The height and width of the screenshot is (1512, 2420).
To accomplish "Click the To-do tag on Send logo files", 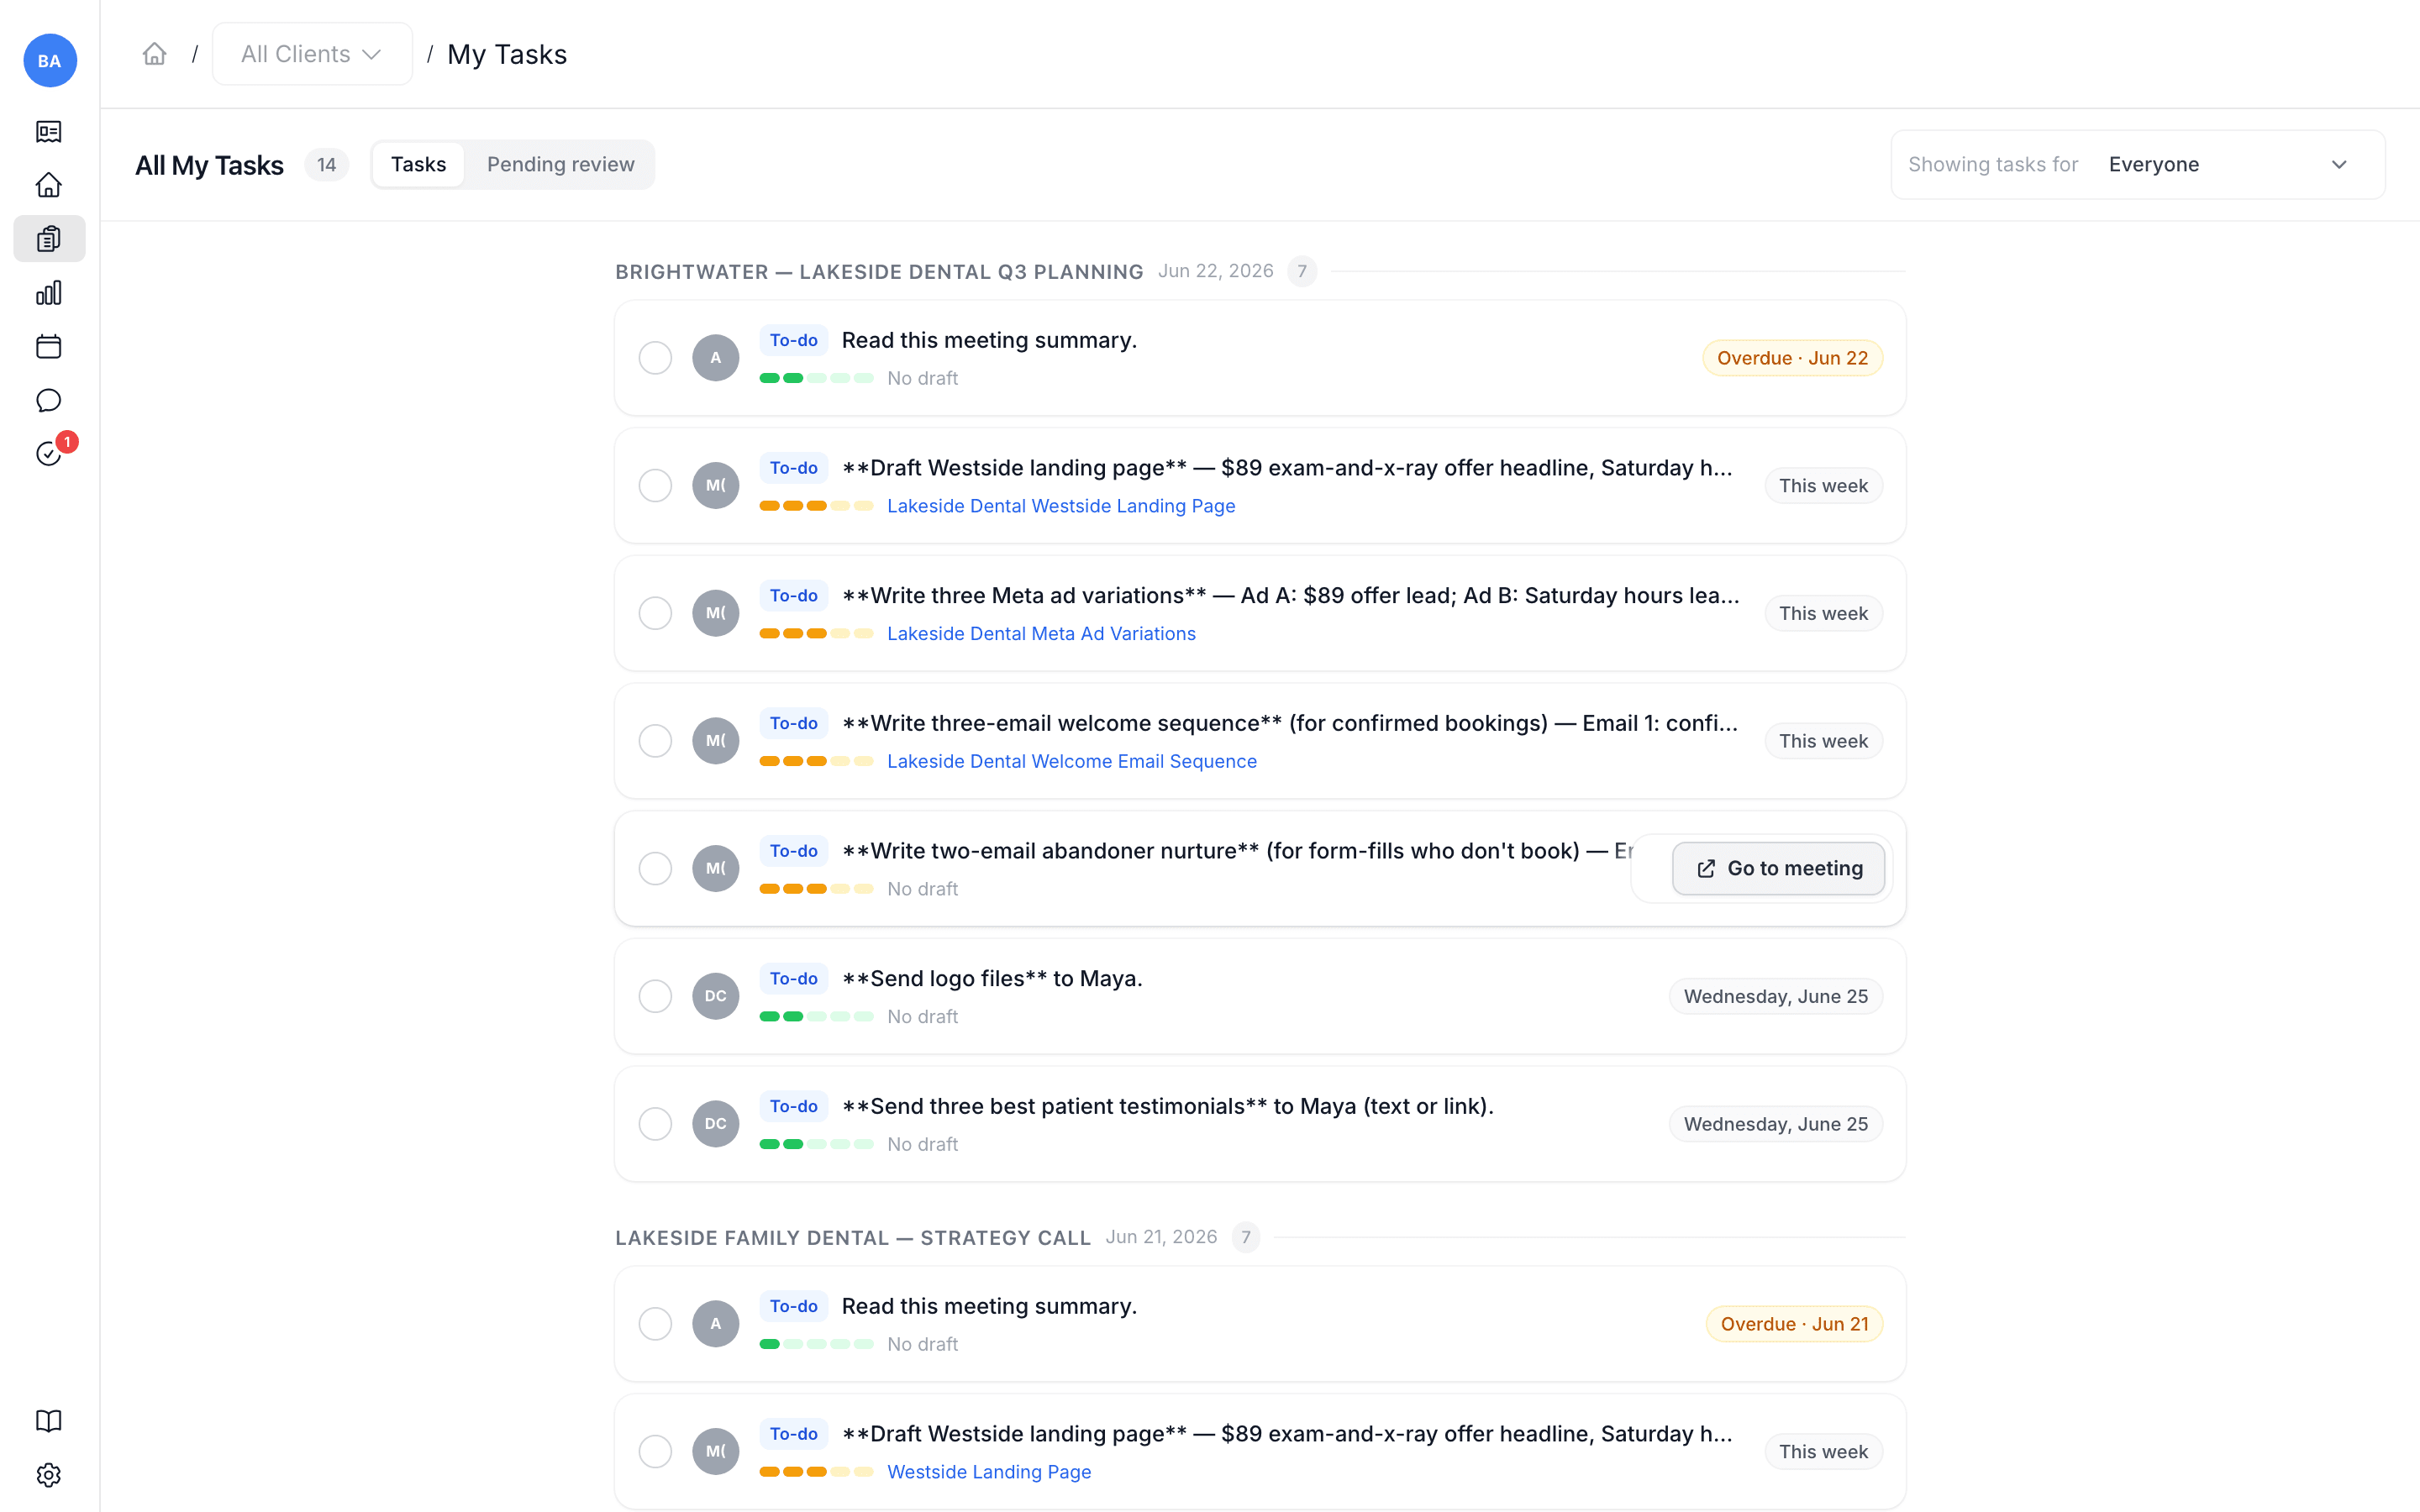I will [x=794, y=979].
